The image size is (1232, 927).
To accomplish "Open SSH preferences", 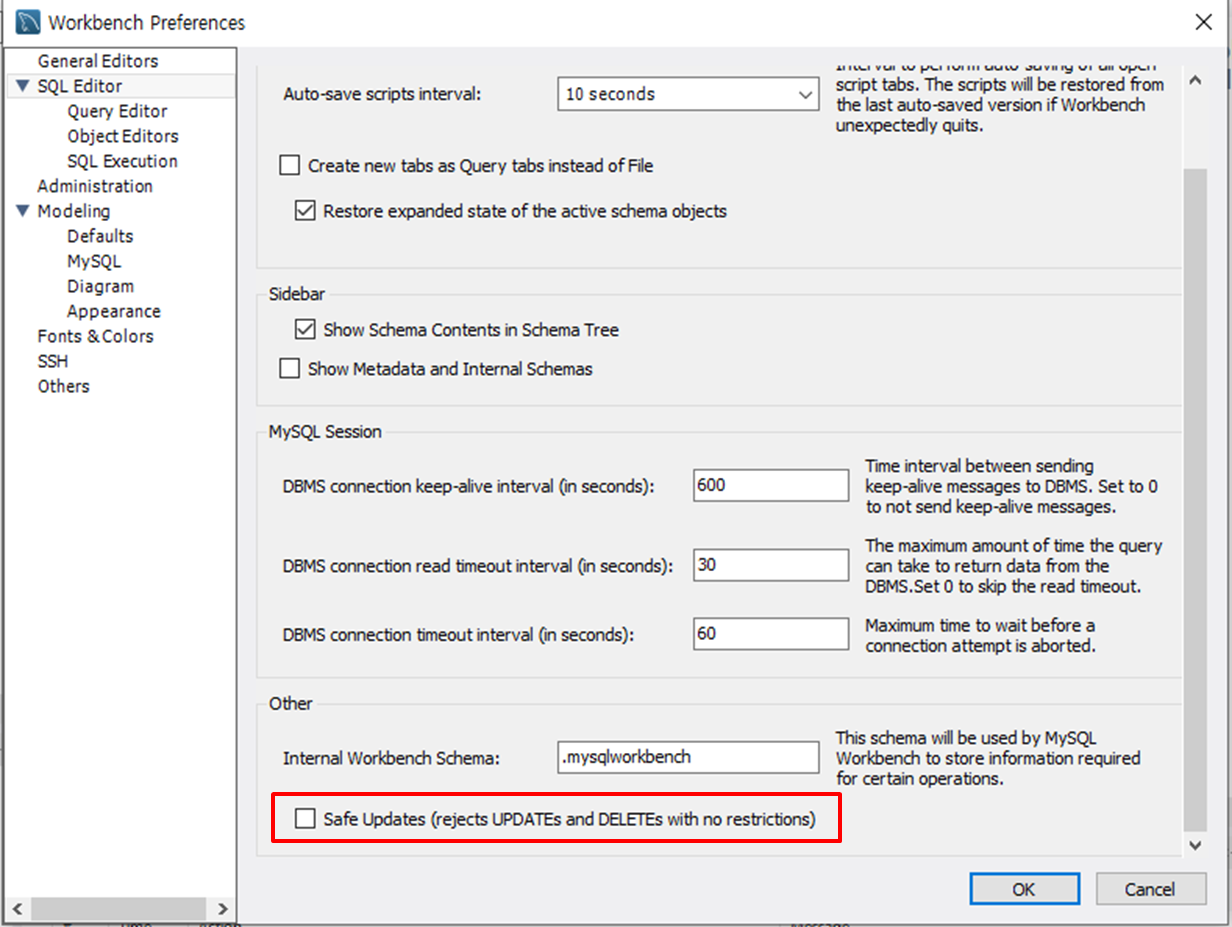I will pos(53,361).
